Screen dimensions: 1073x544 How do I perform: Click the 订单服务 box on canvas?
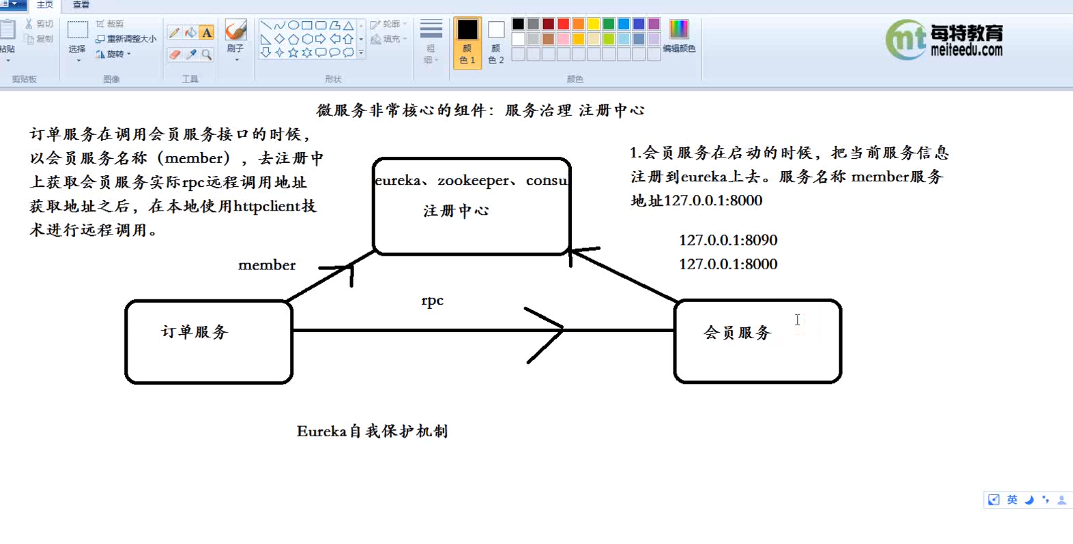tap(209, 341)
